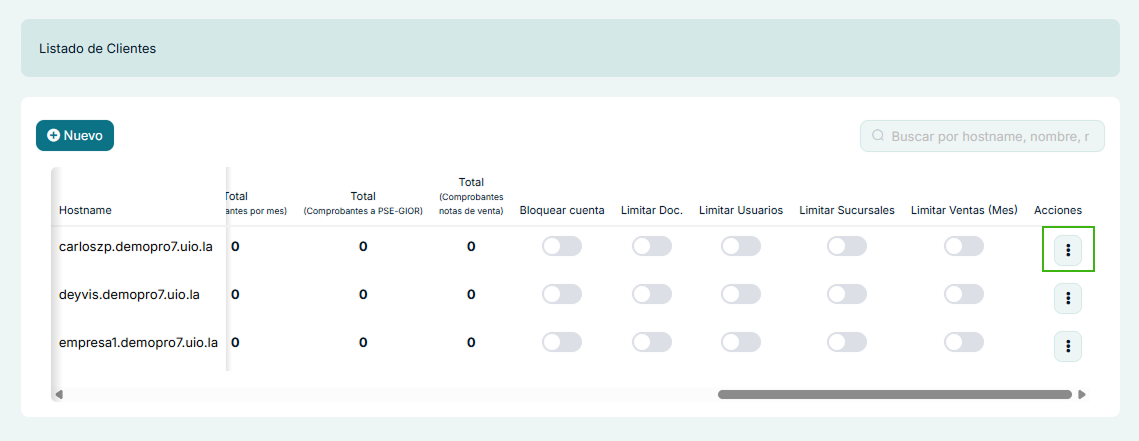Click the left scroll arrow of table
1139x441 pixels.
tap(59, 394)
